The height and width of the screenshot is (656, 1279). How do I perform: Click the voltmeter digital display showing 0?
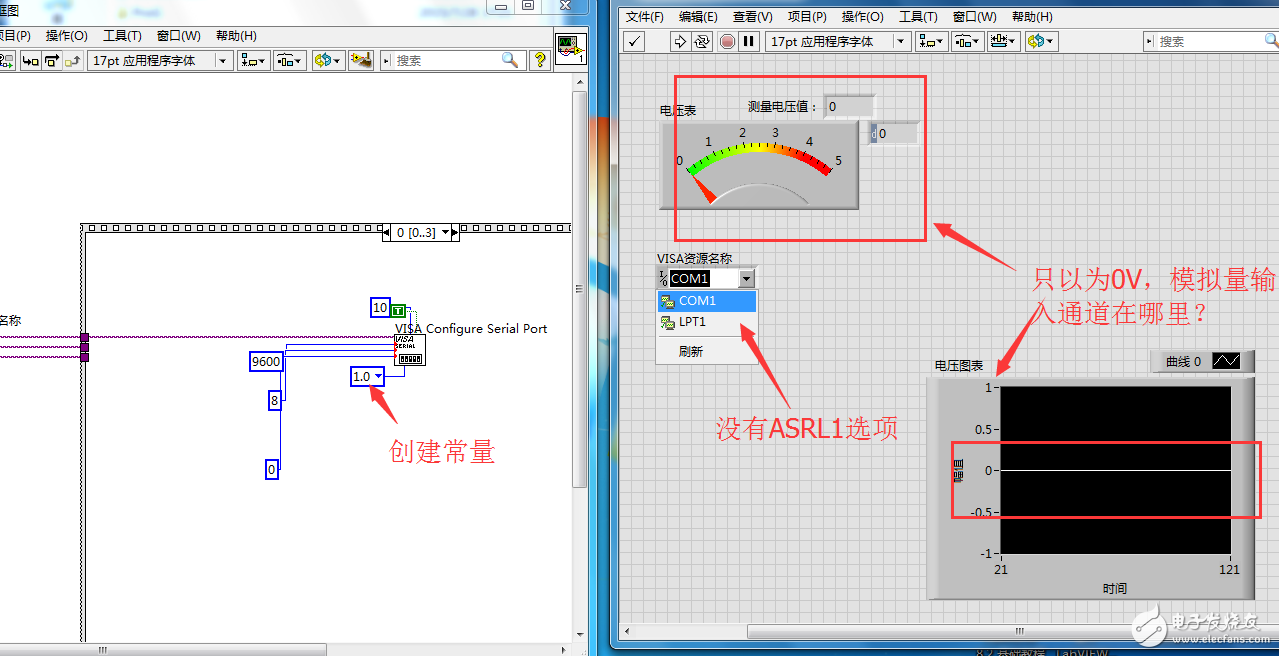click(893, 133)
